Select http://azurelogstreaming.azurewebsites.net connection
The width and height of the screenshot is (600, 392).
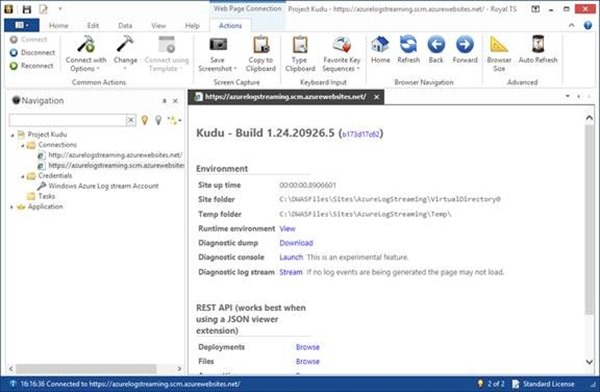point(110,155)
